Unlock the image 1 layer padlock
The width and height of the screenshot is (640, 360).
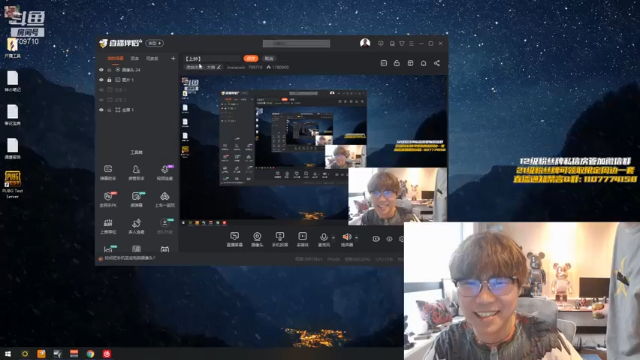point(109,80)
